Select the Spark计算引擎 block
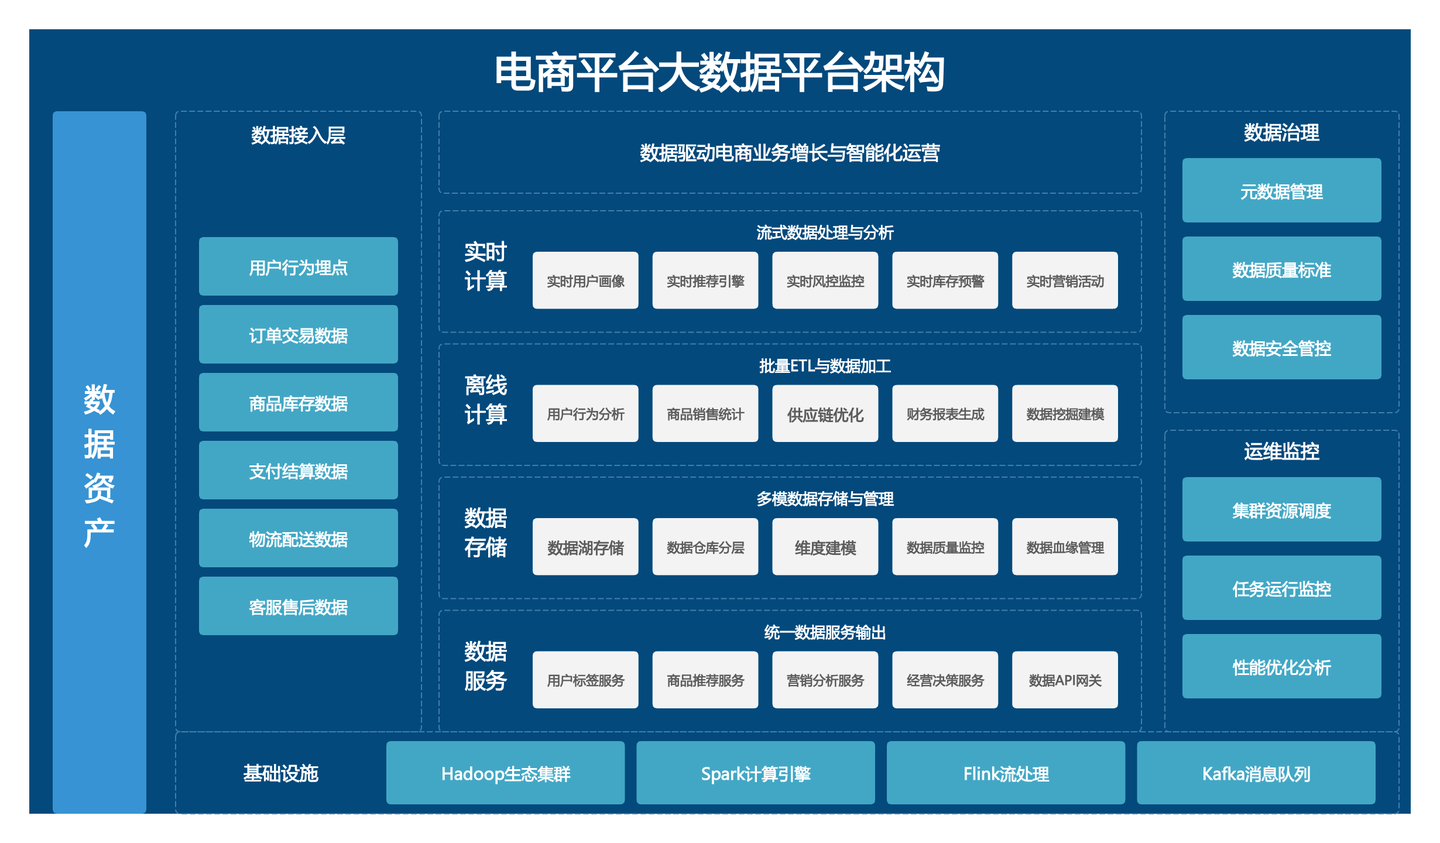The width and height of the screenshot is (1440, 843). click(x=755, y=773)
